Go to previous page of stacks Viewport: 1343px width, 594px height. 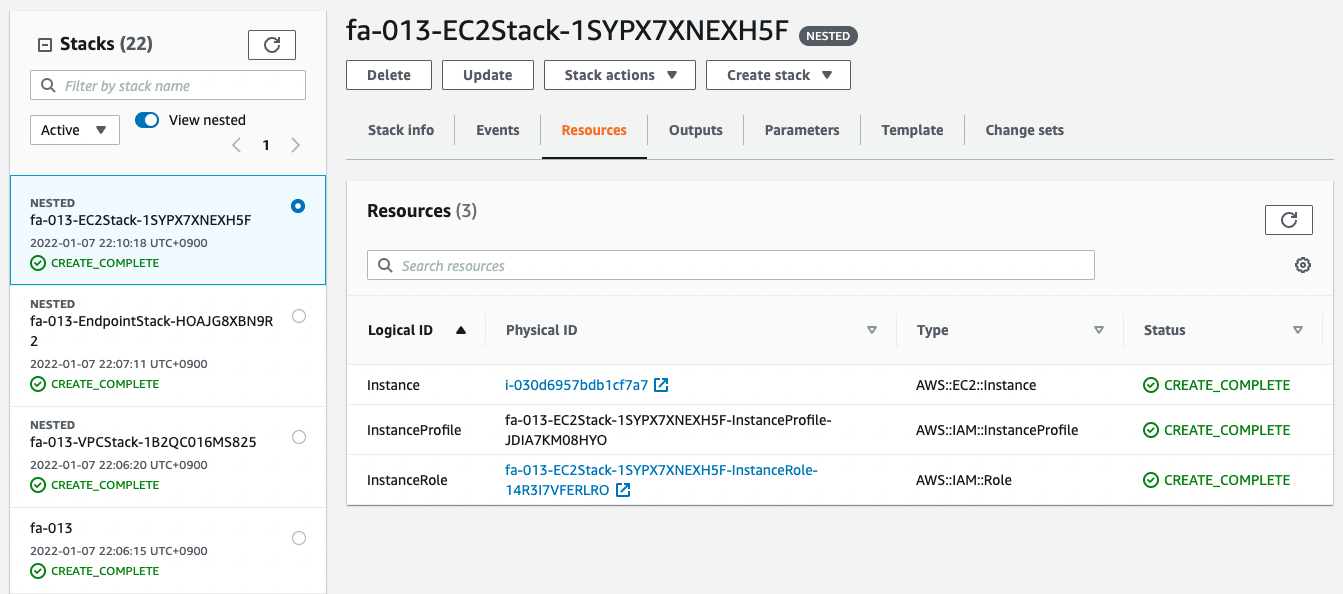[237, 145]
